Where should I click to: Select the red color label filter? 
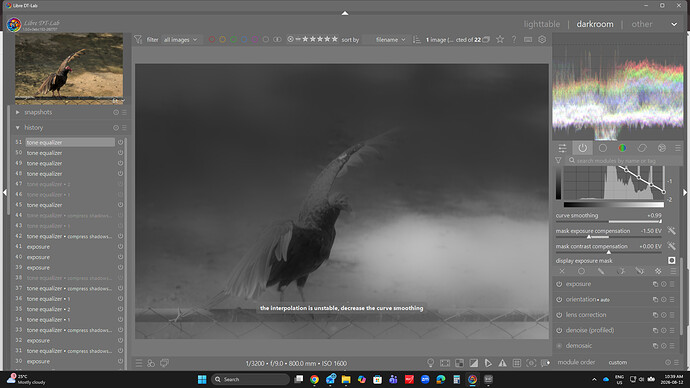(x=212, y=40)
